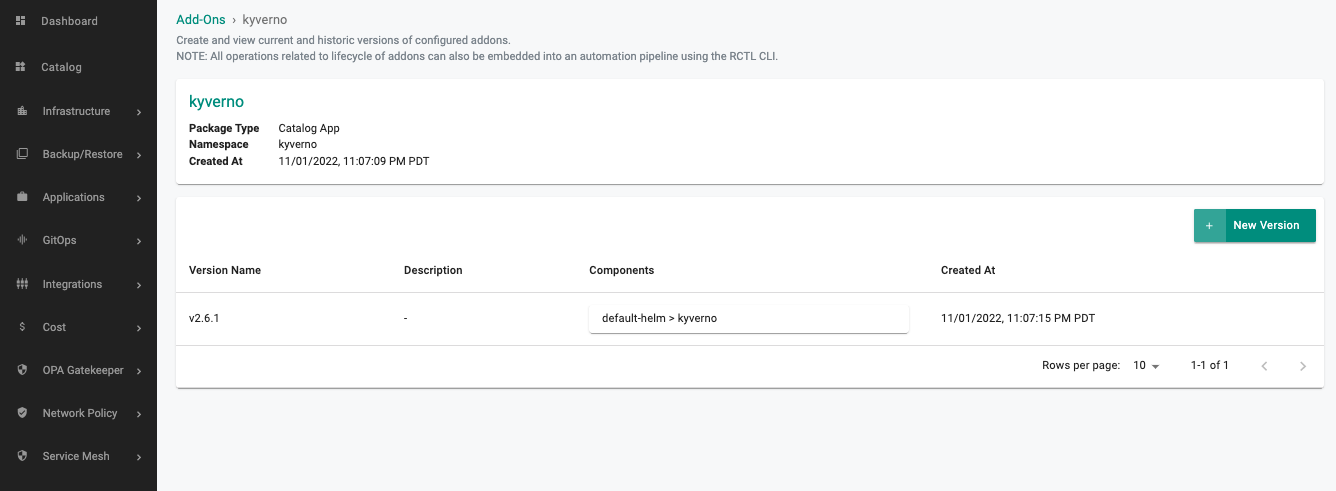Click the Components column header

[x=622, y=270]
